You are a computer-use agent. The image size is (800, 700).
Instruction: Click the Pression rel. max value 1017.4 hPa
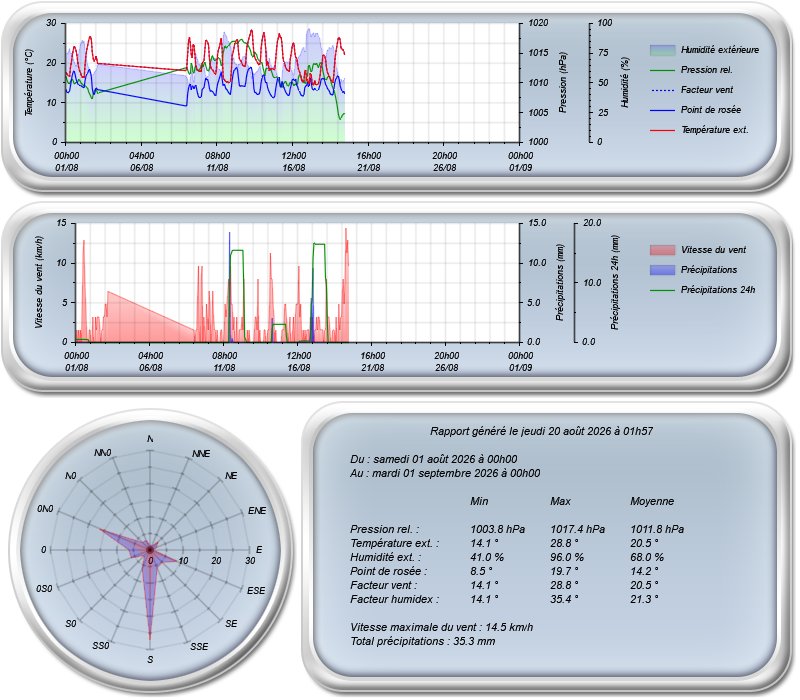[578, 530]
